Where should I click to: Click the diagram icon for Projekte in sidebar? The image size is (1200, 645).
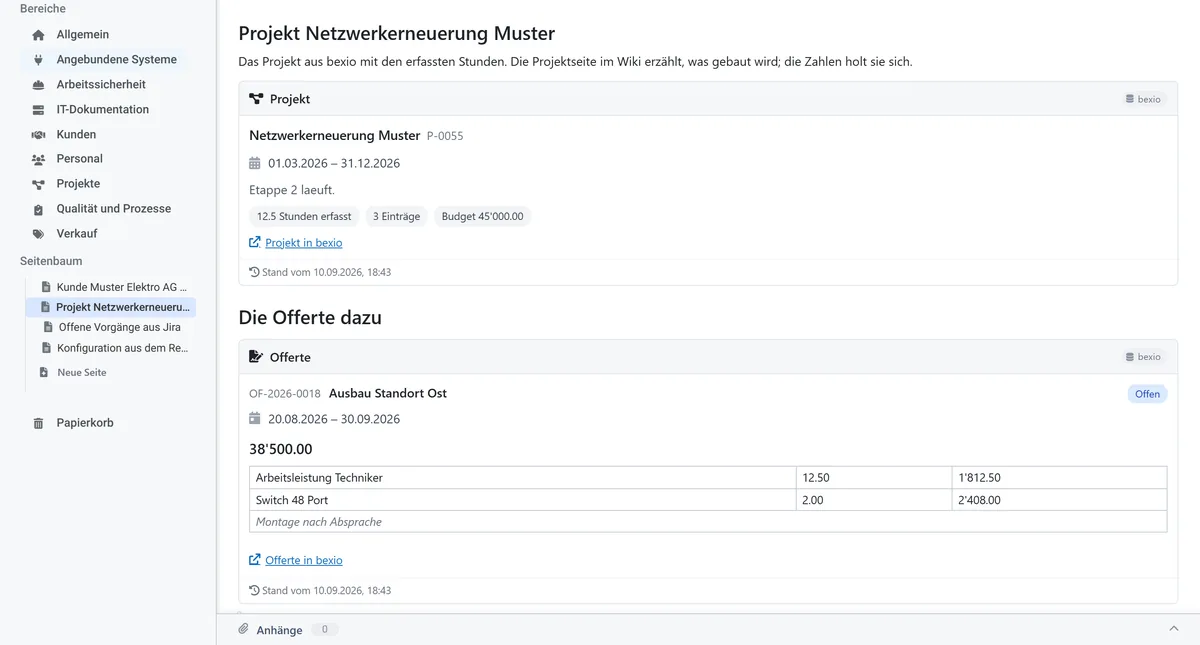tap(38, 184)
